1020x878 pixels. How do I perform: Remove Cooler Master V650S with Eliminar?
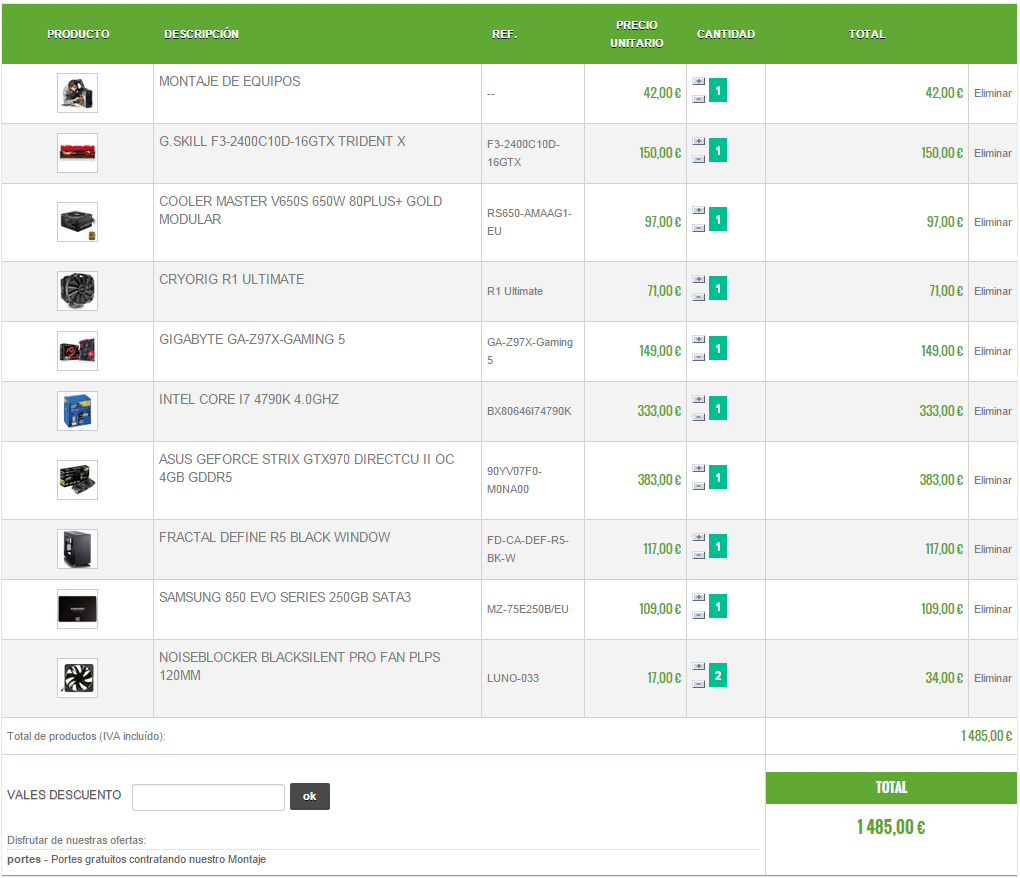[x=993, y=222]
